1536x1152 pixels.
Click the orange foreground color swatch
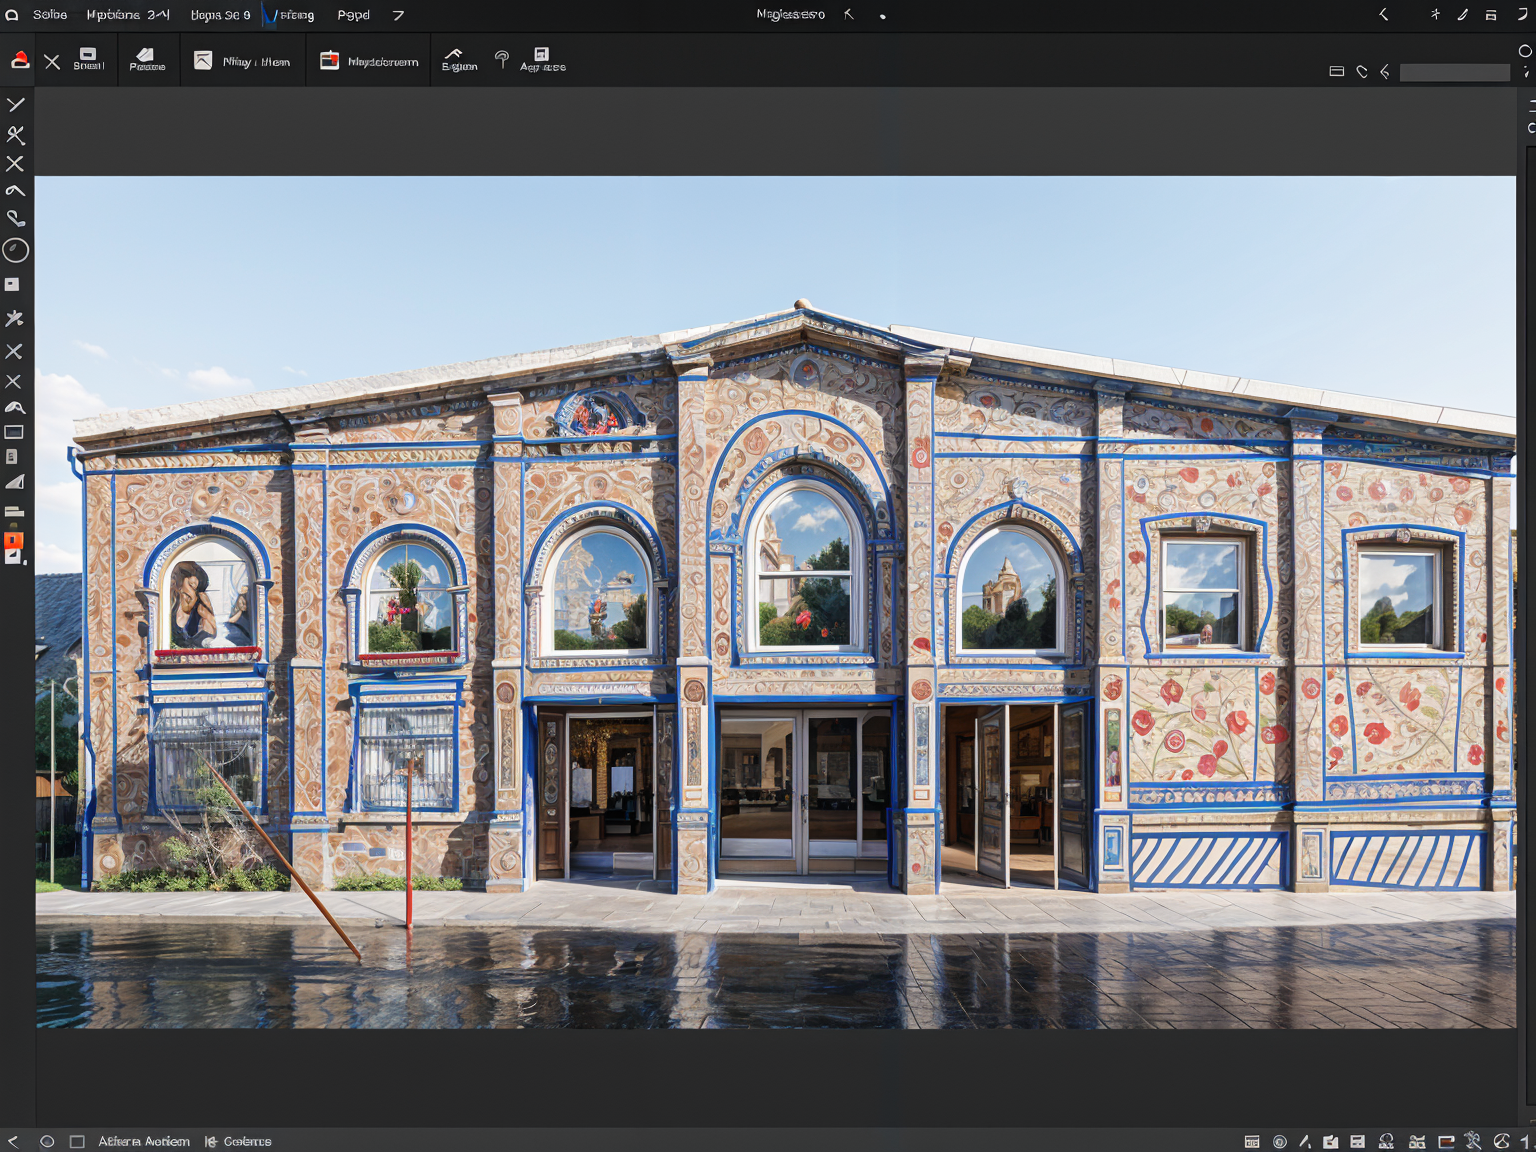[13, 541]
